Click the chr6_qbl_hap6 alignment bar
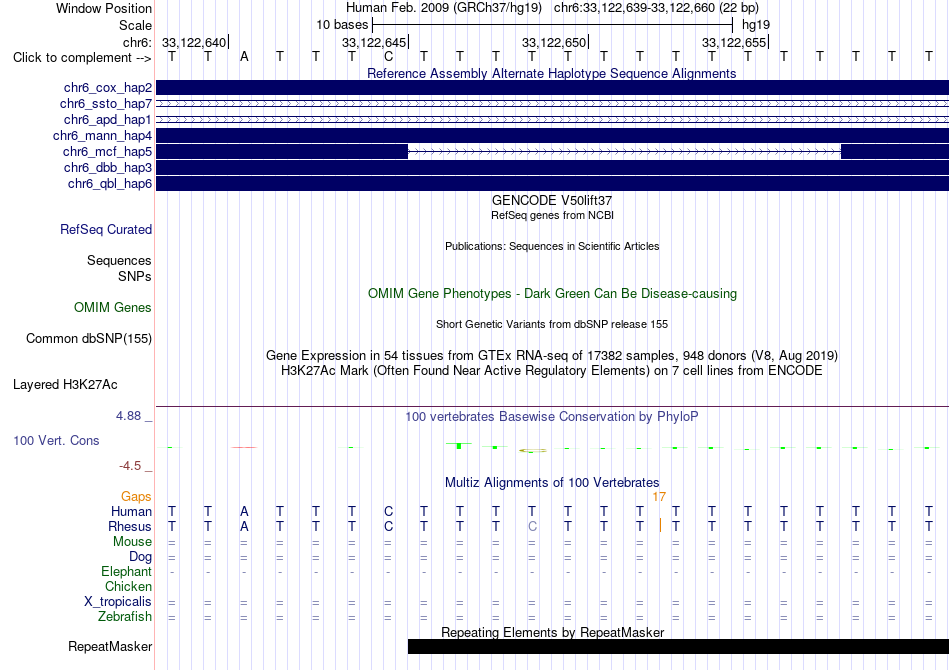The image size is (950, 670). click(552, 183)
